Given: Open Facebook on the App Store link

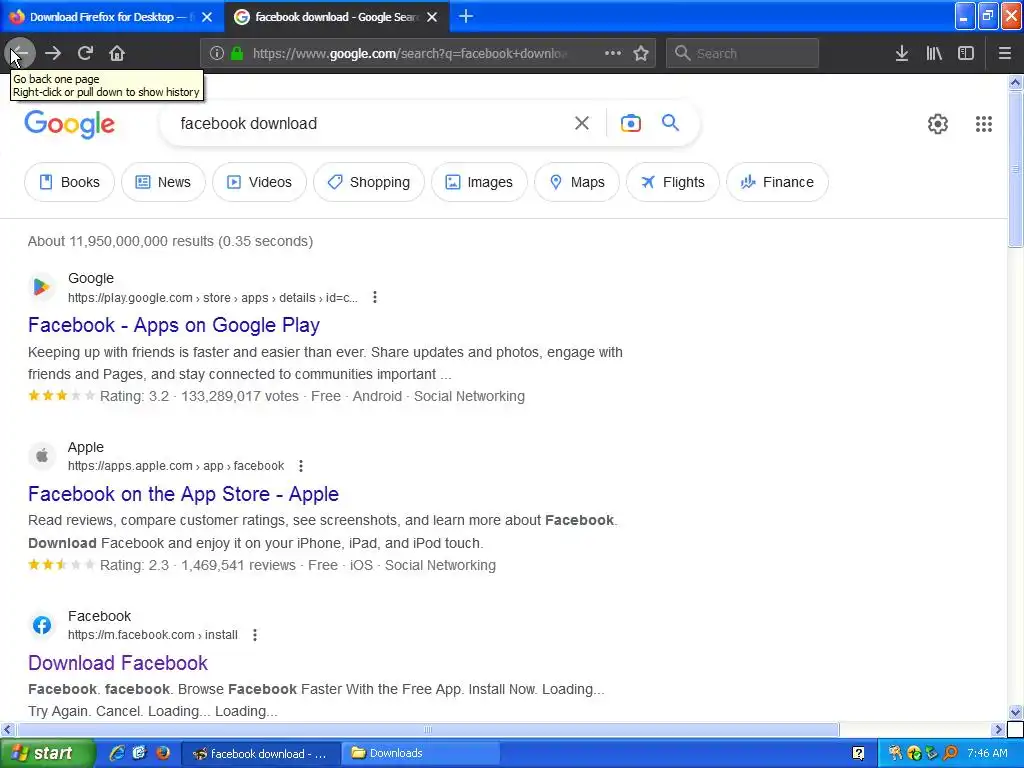Looking at the screenshot, I should (x=184, y=494).
